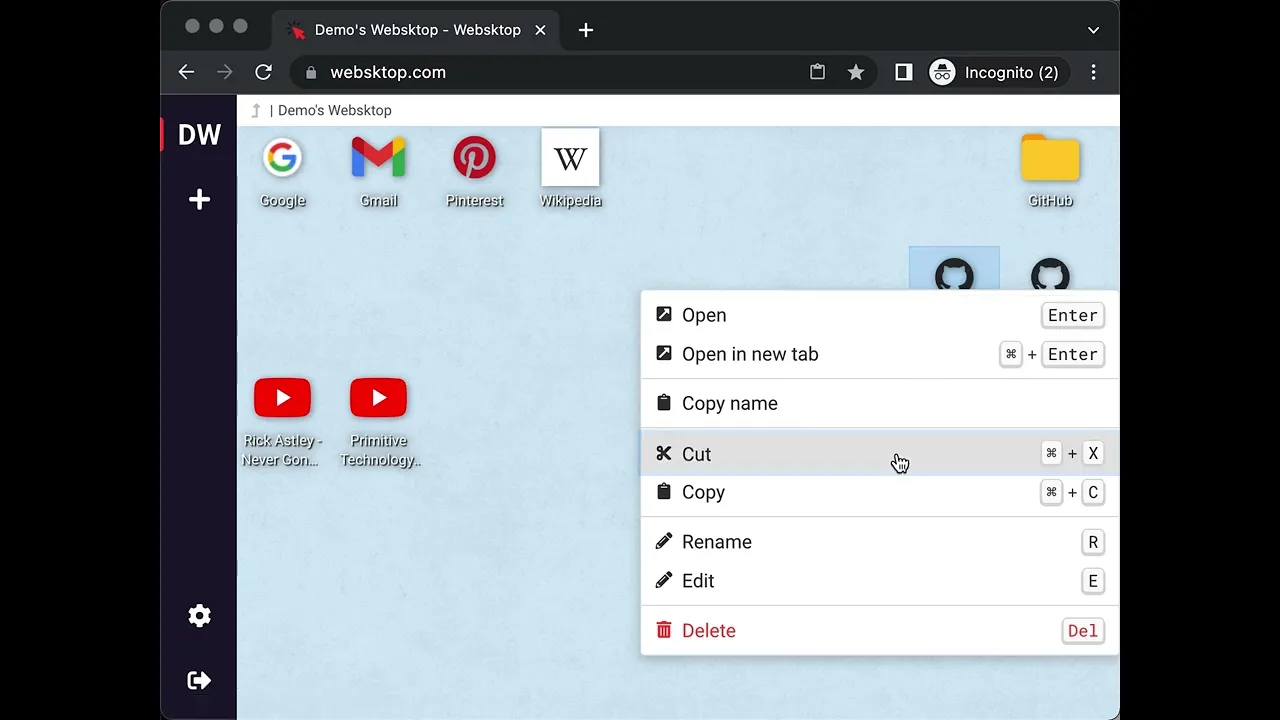Click the clipboard icon in address bar
The image size is (1280, 720).
click(x=817, y=72)
